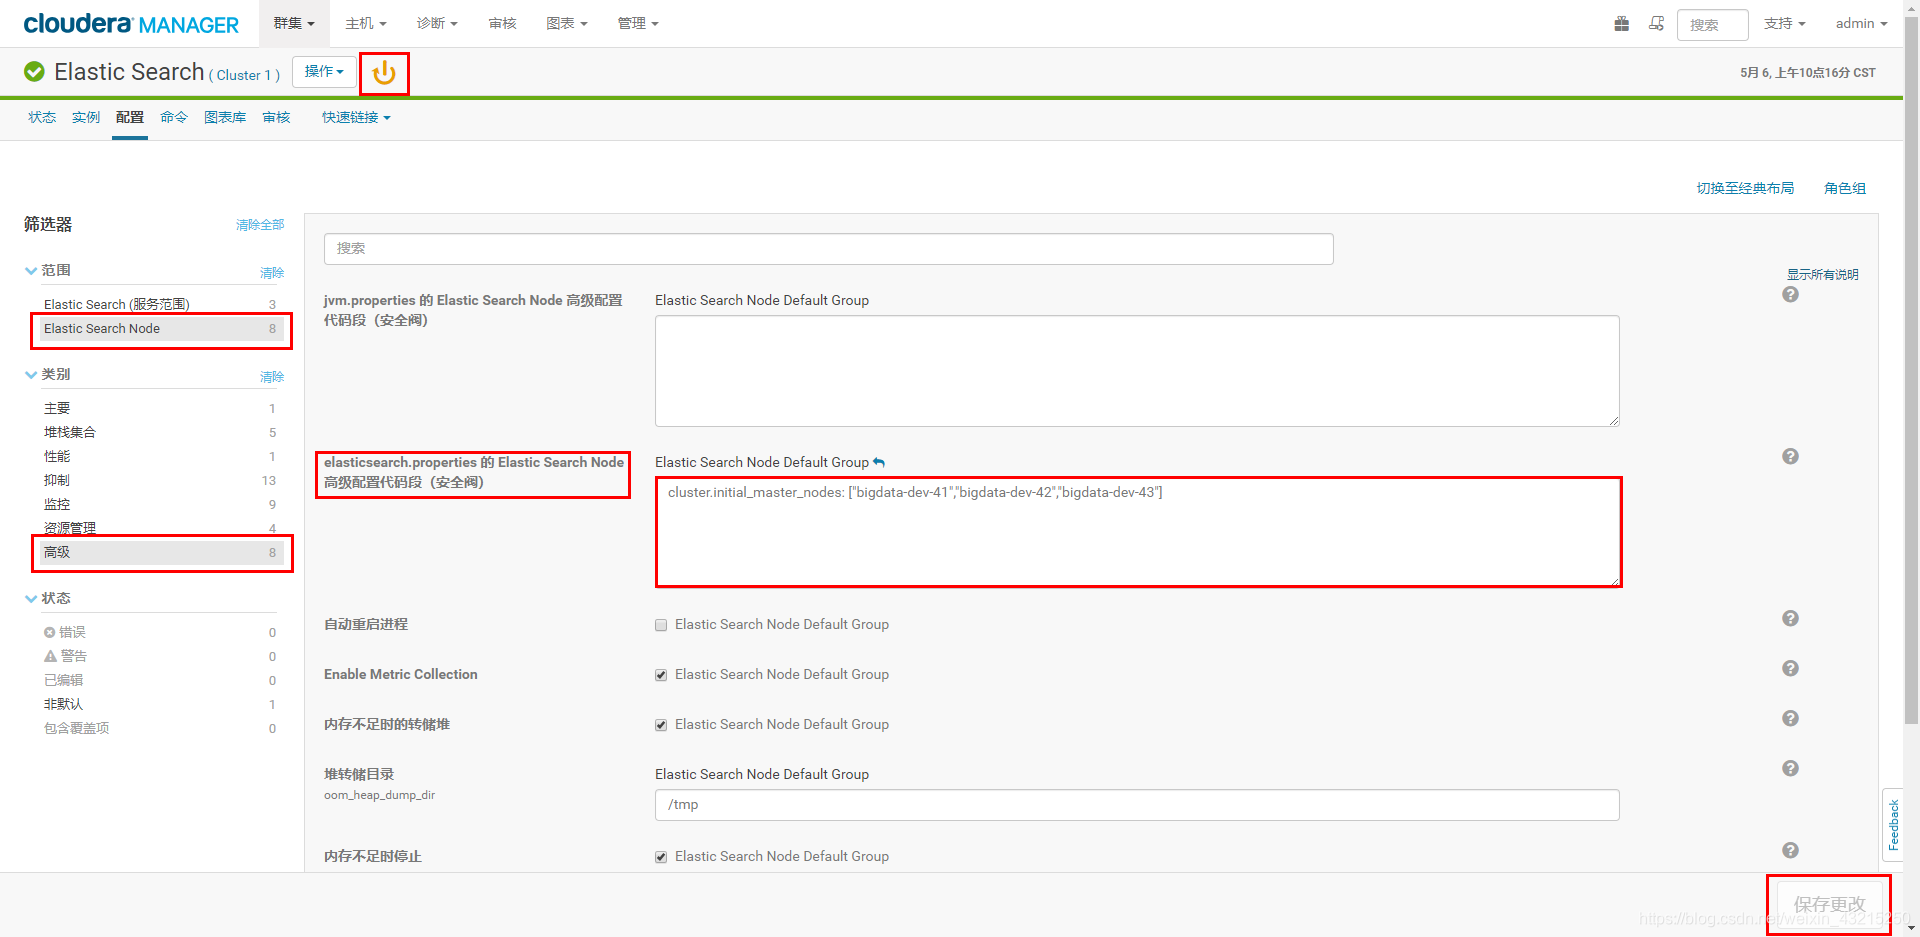1920x937 pixels.
Task: Show help for 堆转储目录 setting
Action: click(x=1790, y=768)
